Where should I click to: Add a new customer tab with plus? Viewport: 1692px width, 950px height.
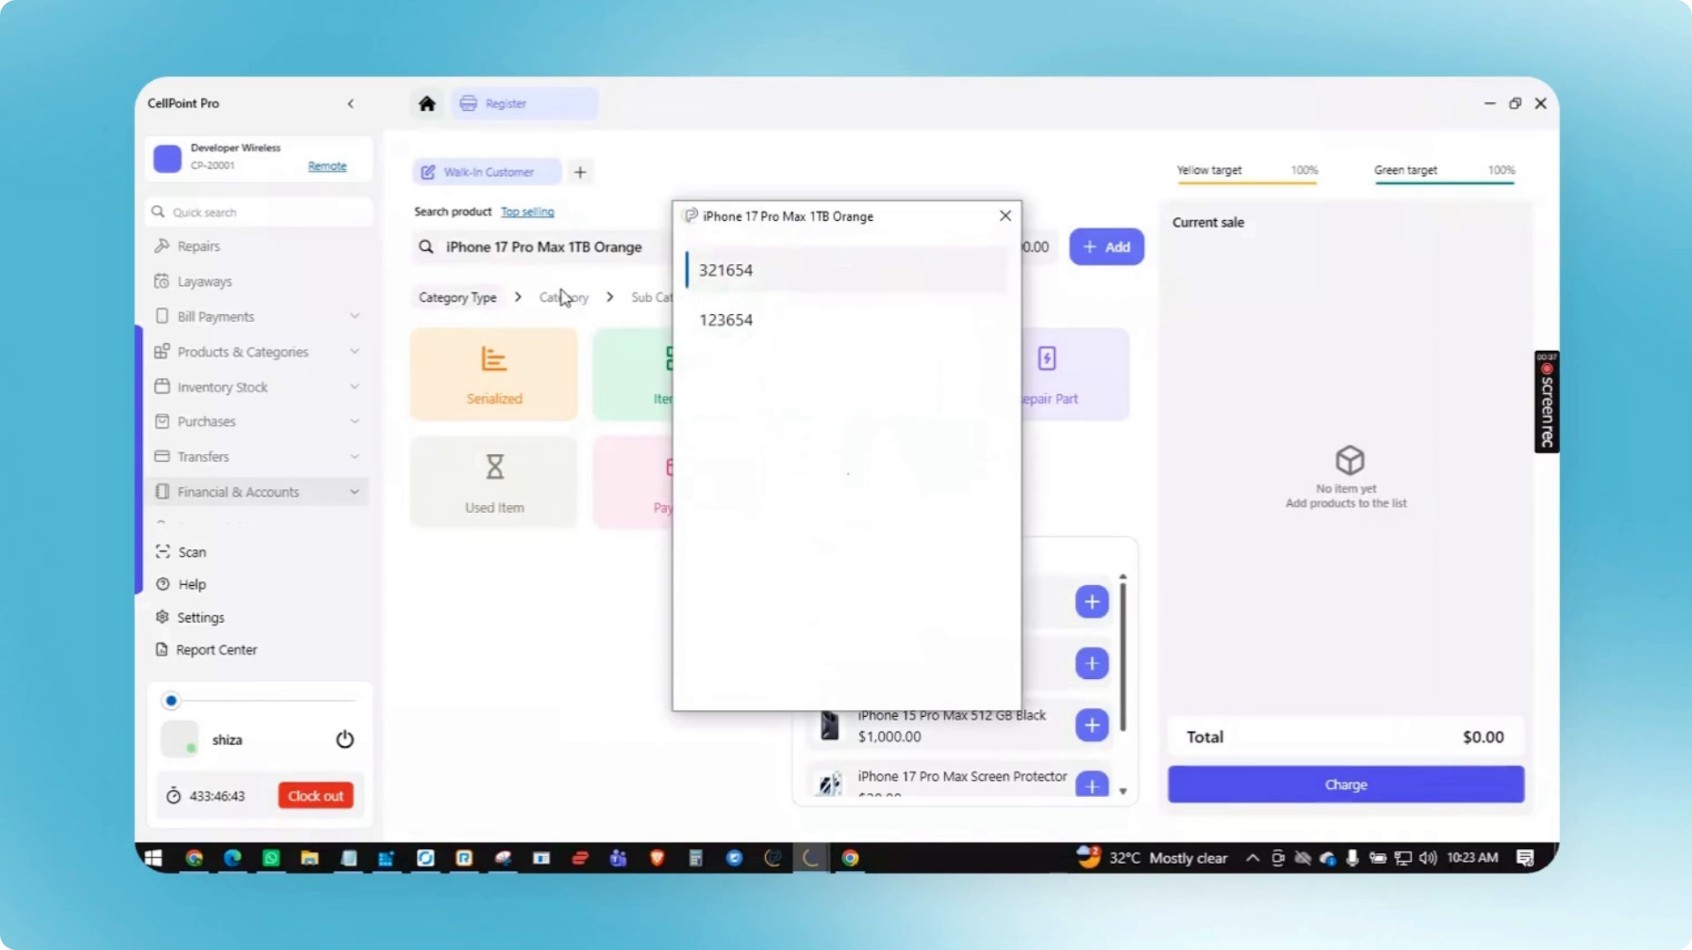click(x=580, y=172)
